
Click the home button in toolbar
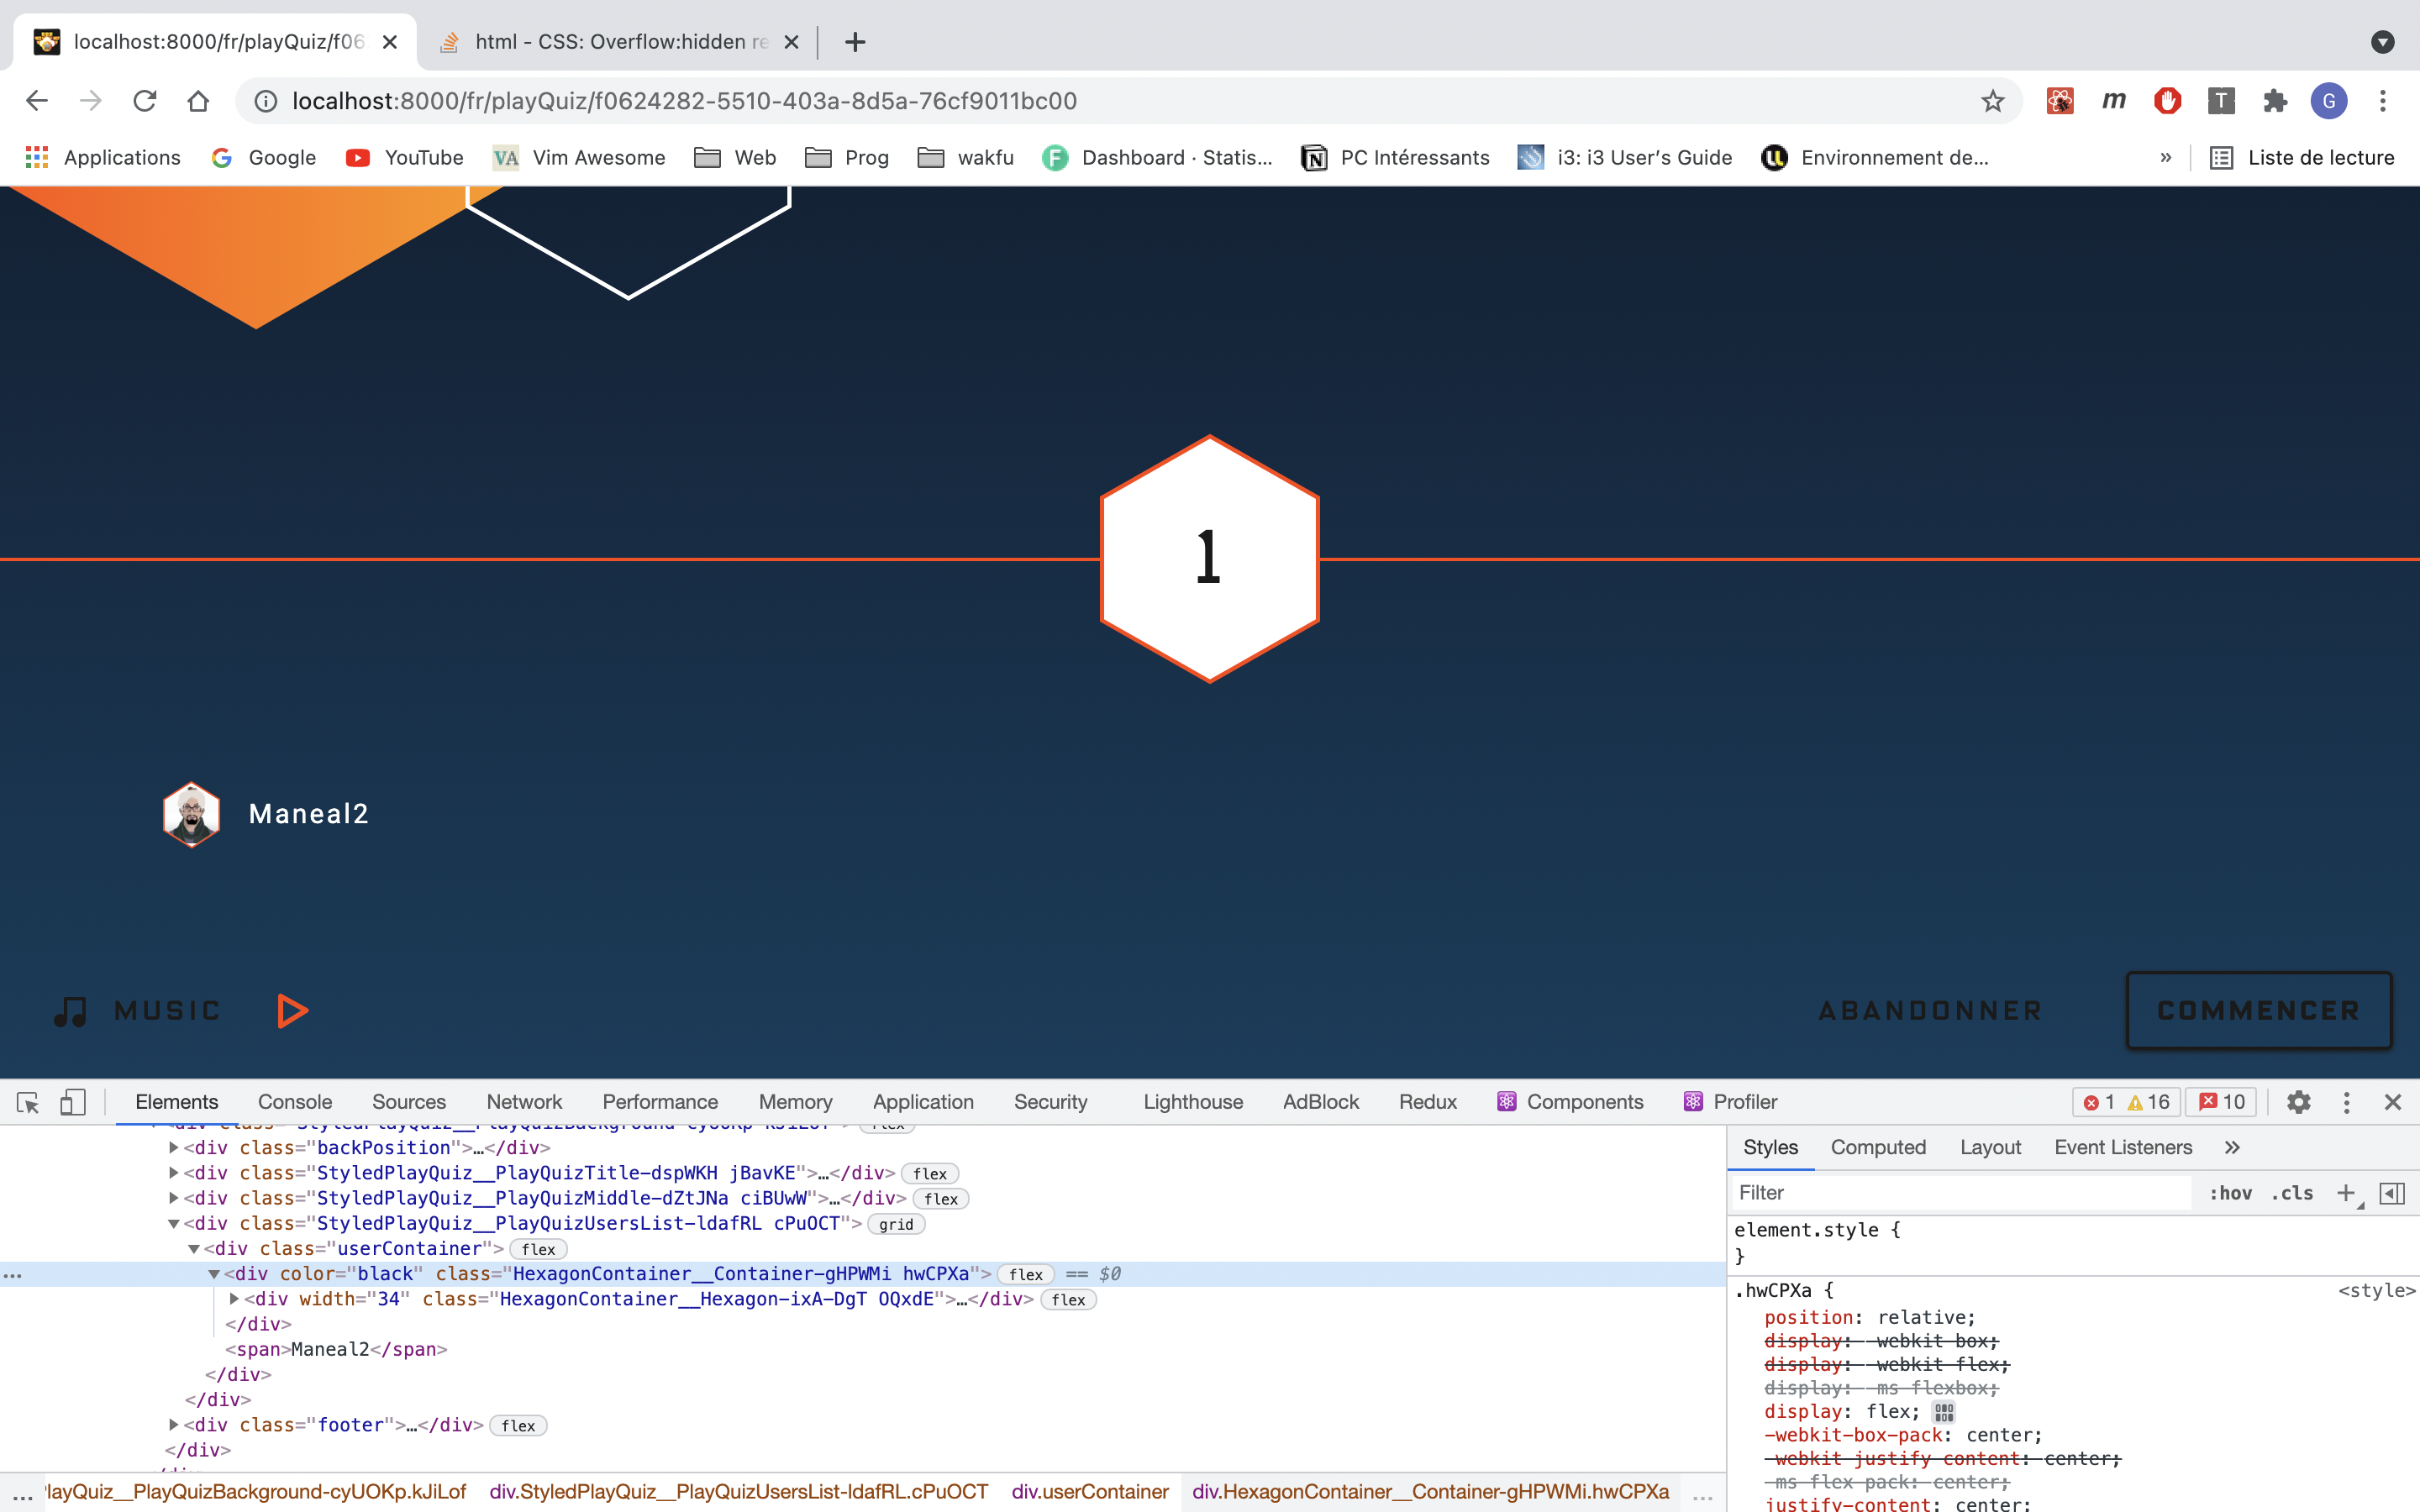198,101
